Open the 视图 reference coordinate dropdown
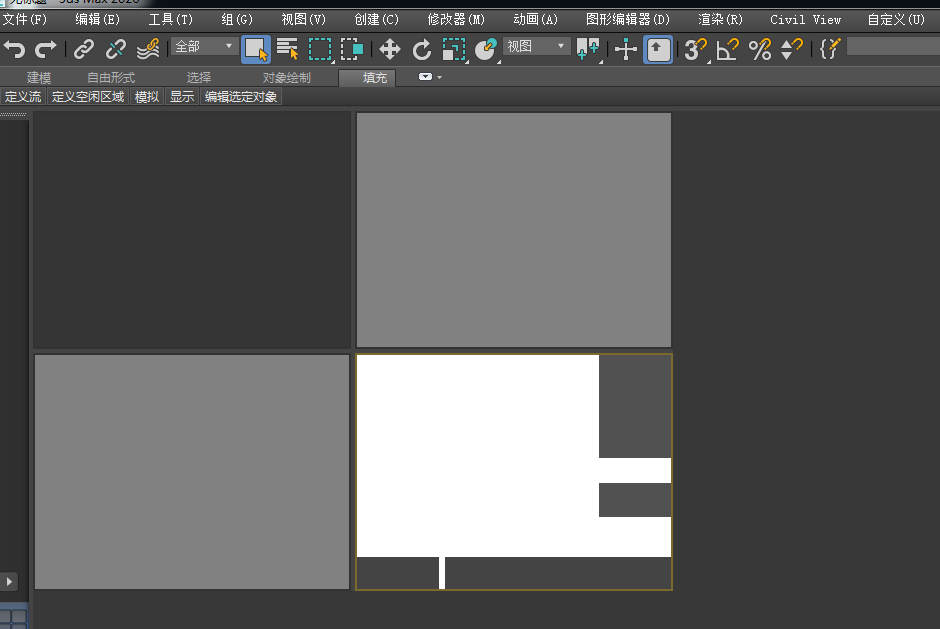 536,47
